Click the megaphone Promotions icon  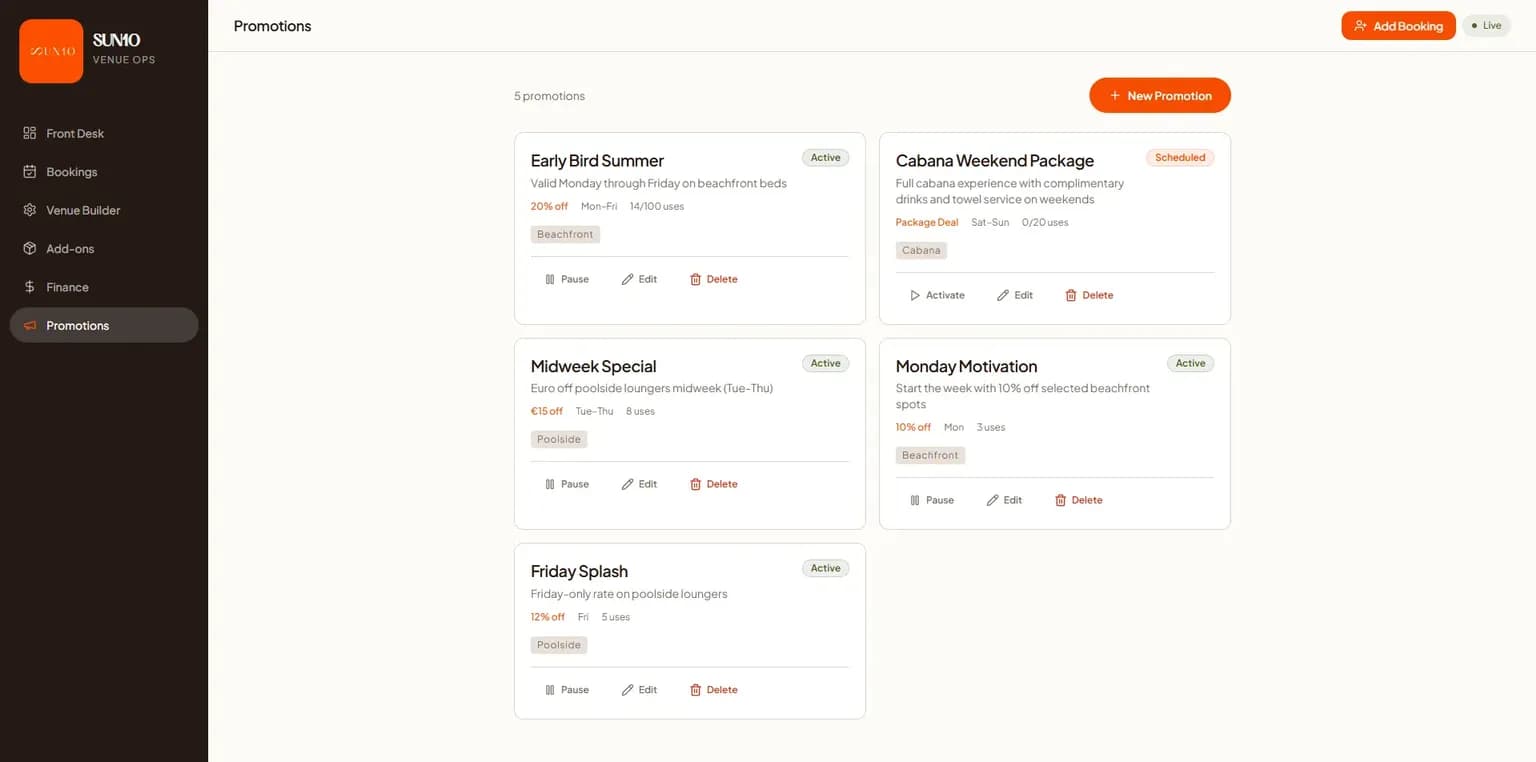[30, 326]
